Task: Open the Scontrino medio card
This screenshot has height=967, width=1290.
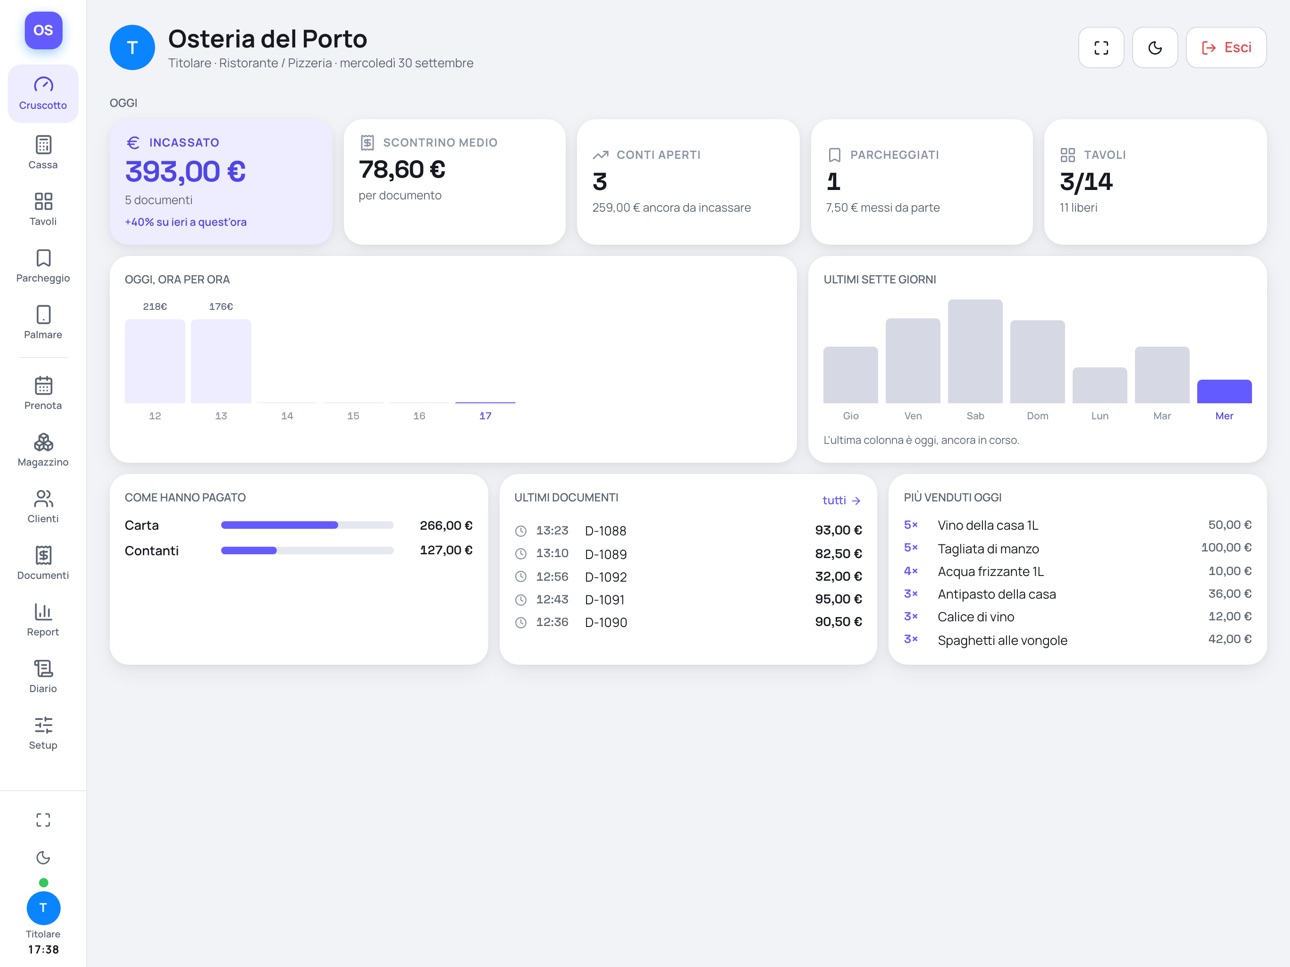Action: click(x=454, y=182)
